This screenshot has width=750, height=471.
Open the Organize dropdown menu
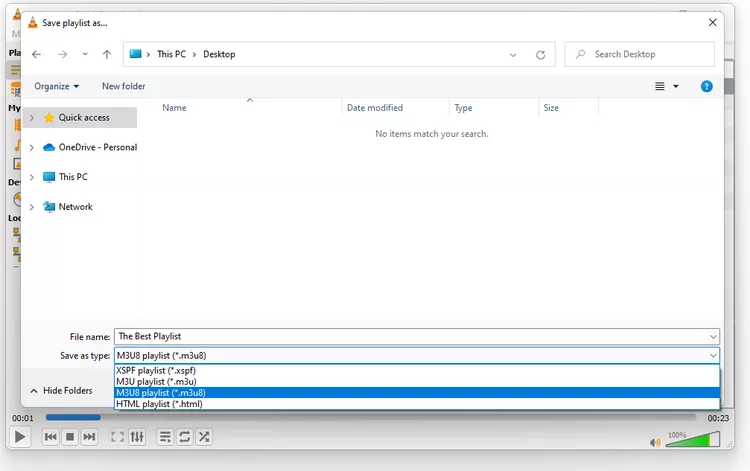56,87
